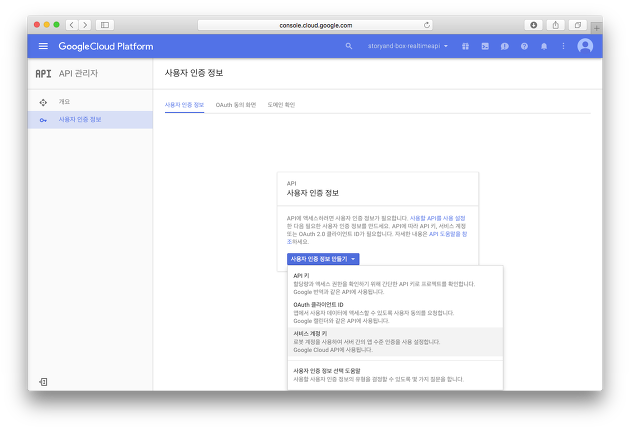The height and width of the screenshot is (430, 630).
Task: Click Google Cloud Platform logo text
Action: click(x=106, y=46)
